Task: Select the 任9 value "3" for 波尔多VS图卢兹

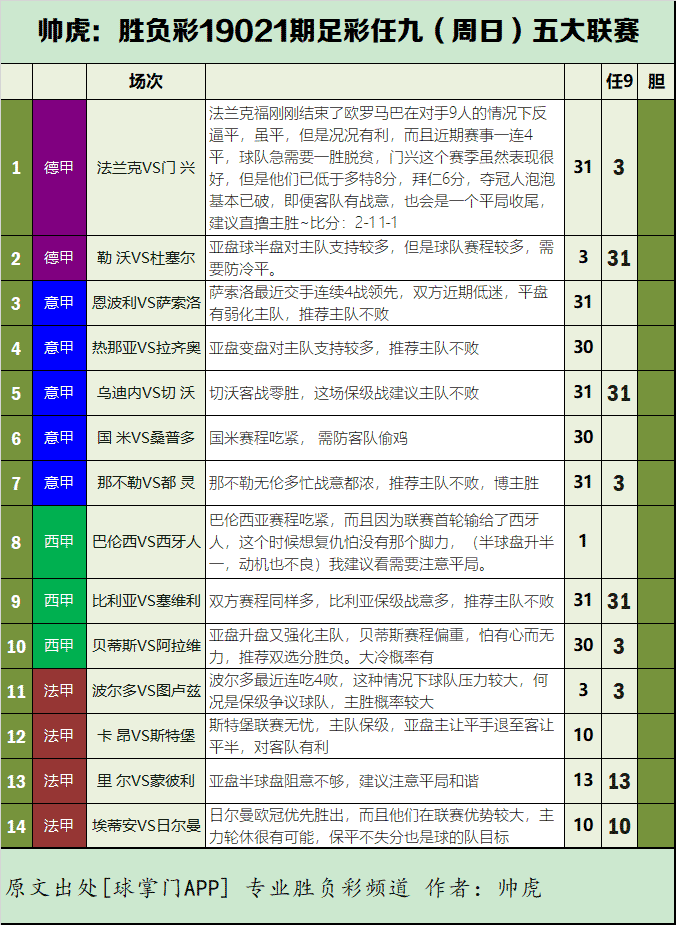Action: pyautogui.click(x=619, y=691)
